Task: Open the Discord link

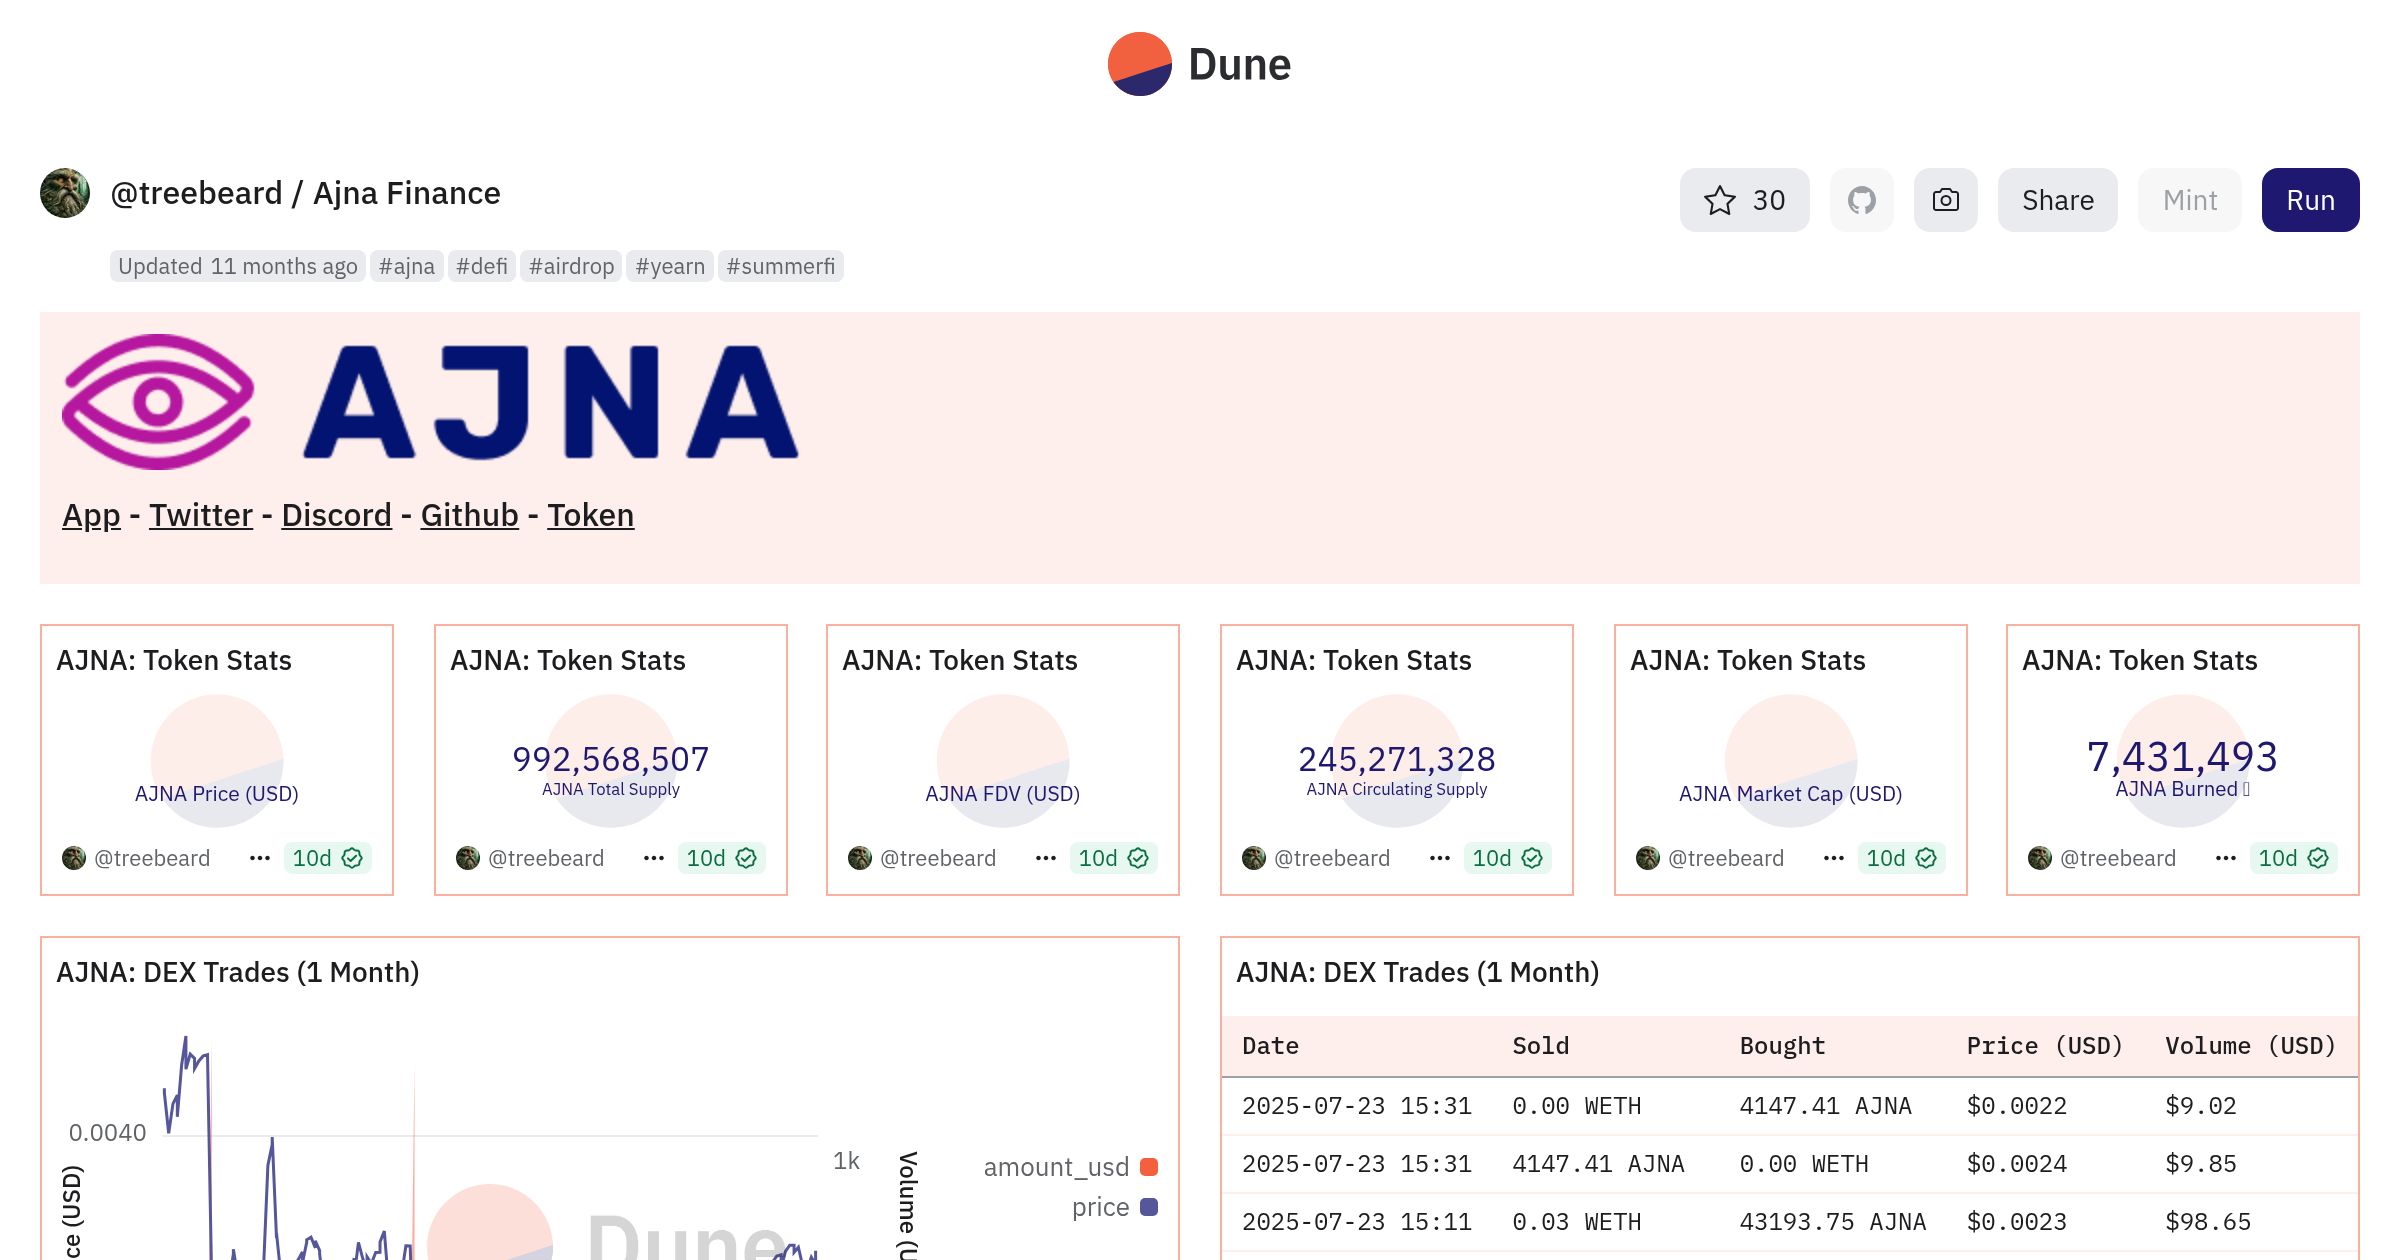Action: tap(336, 515)
